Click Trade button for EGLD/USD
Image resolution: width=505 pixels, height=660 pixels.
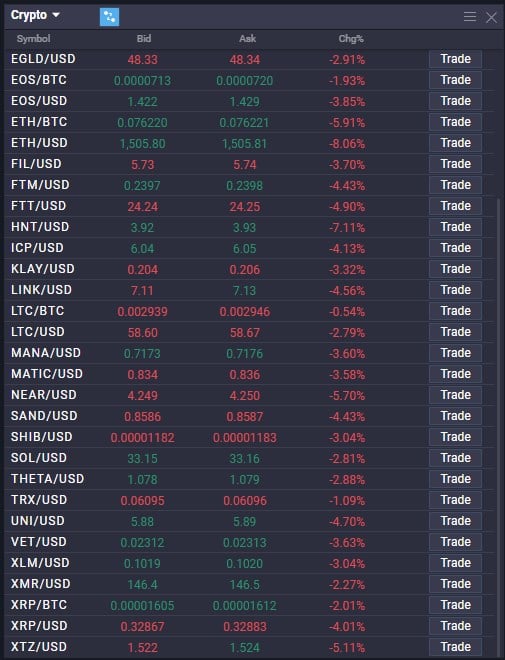click(x=455, y=59)
